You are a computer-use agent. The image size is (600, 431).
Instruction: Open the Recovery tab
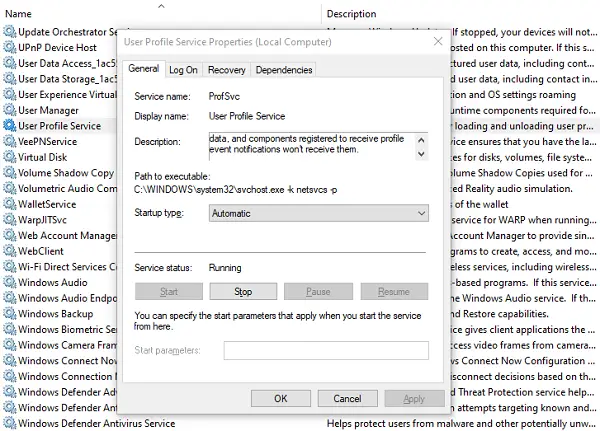coord(227,70)
